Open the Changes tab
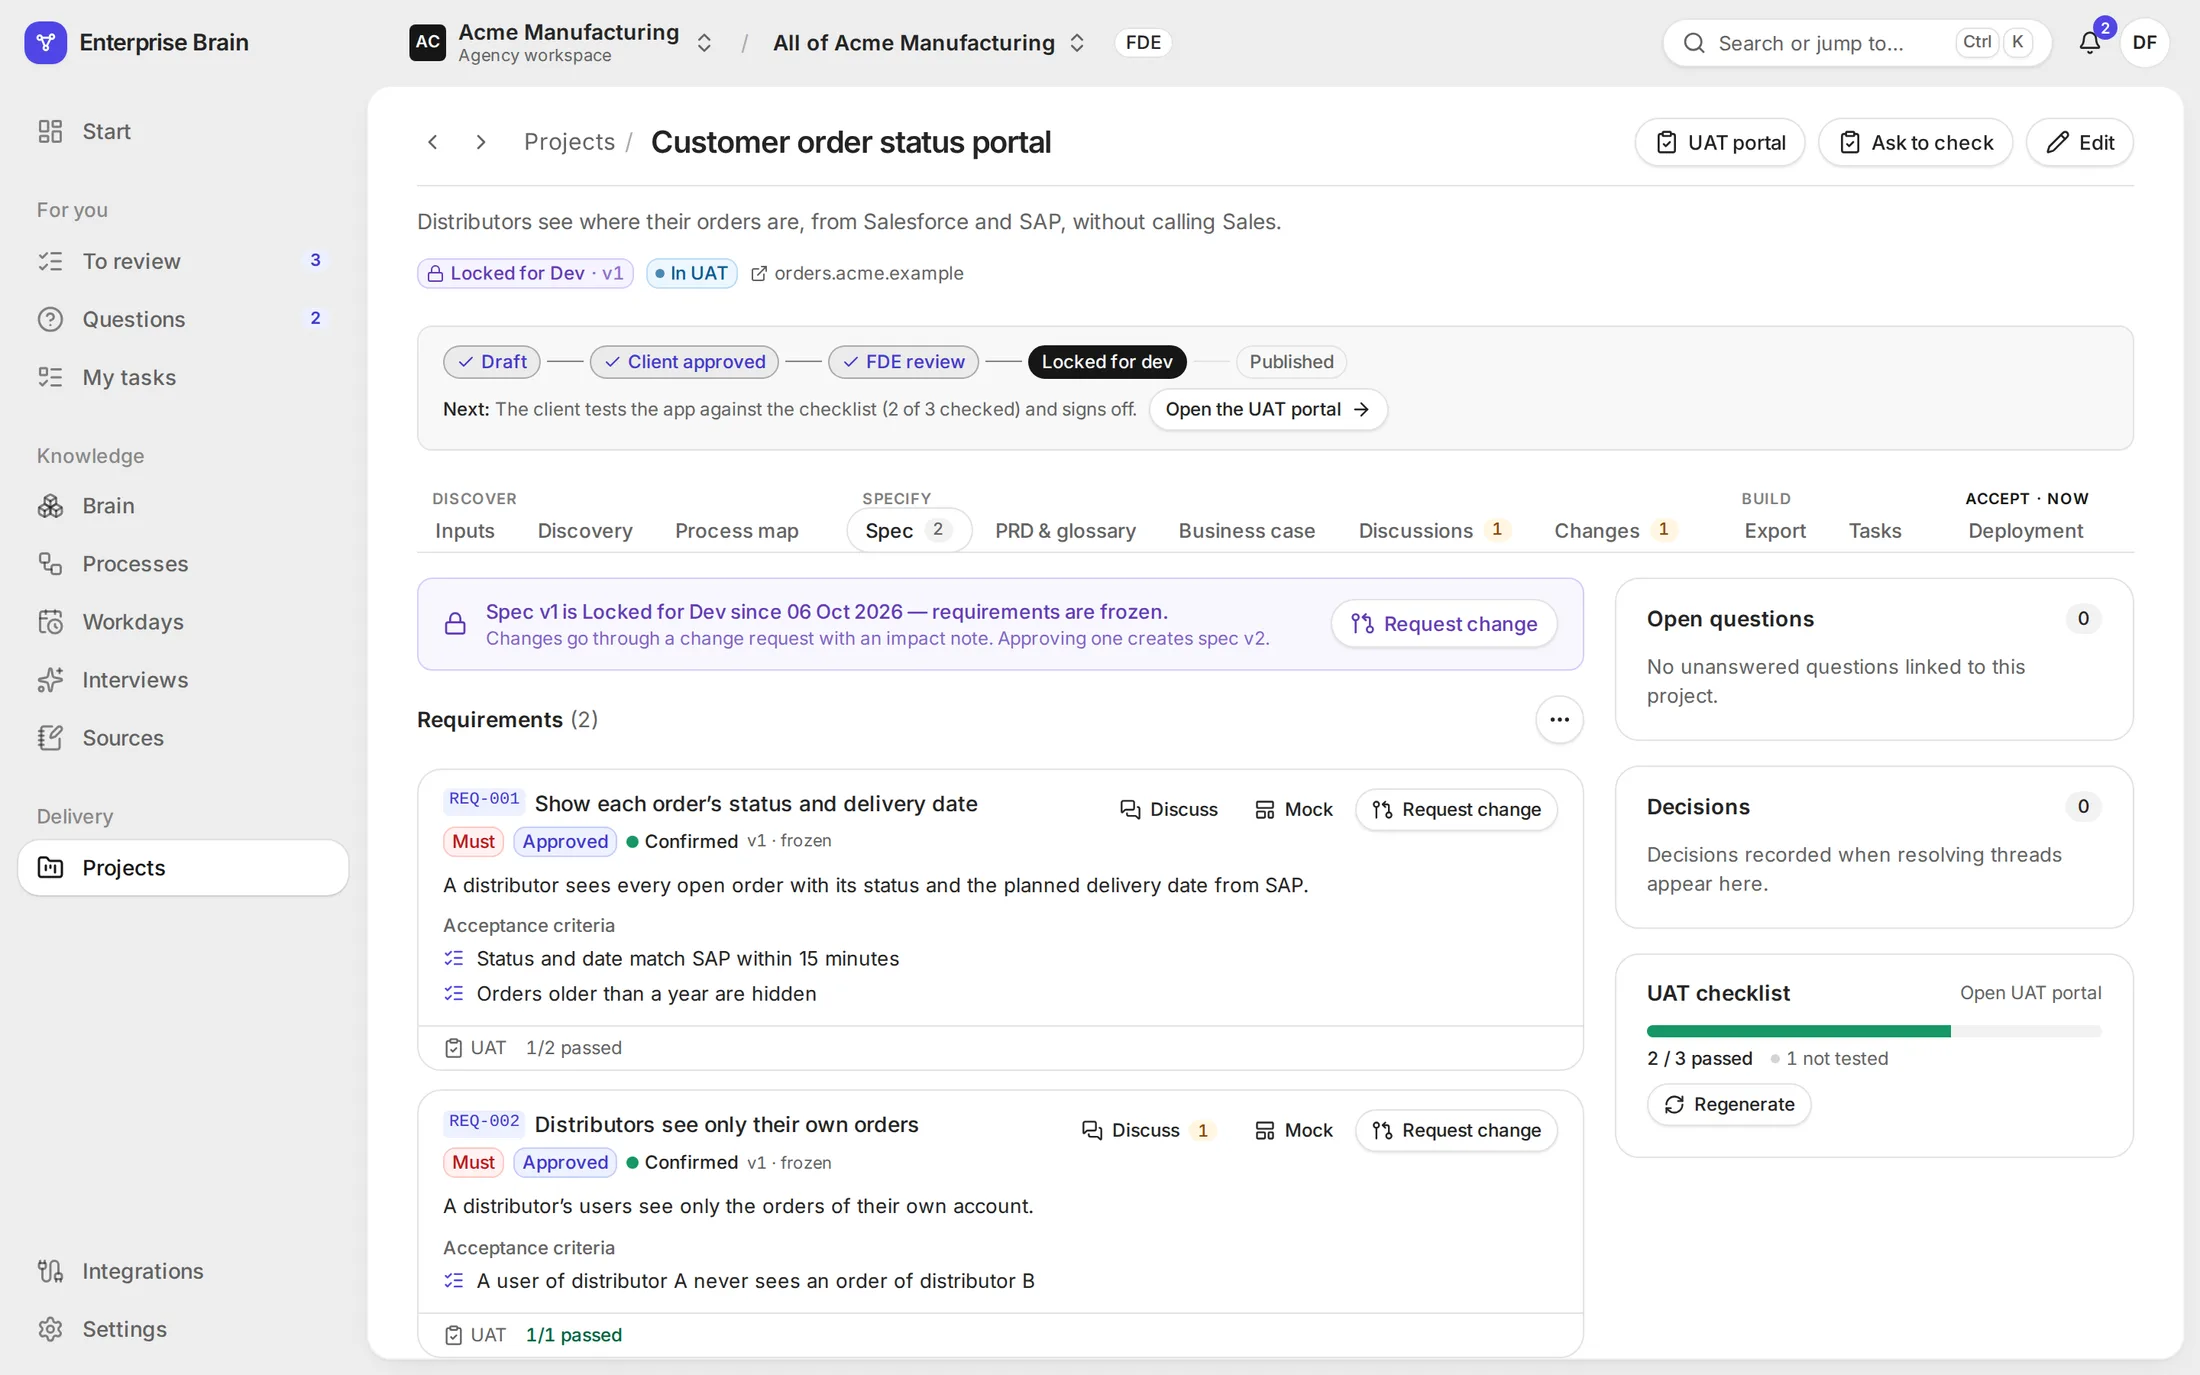The width and height of the screenshot is (2200, 1375). click(x=1614, y=531)
